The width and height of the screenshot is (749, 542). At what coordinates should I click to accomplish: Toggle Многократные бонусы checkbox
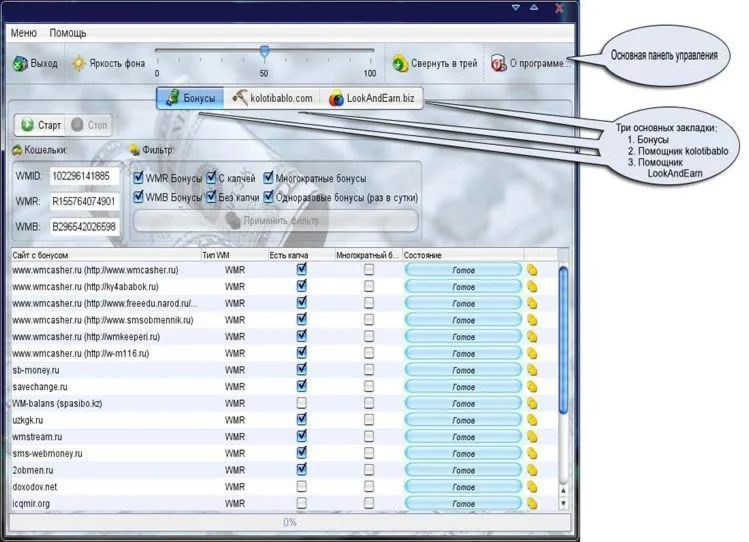point(268,178)
